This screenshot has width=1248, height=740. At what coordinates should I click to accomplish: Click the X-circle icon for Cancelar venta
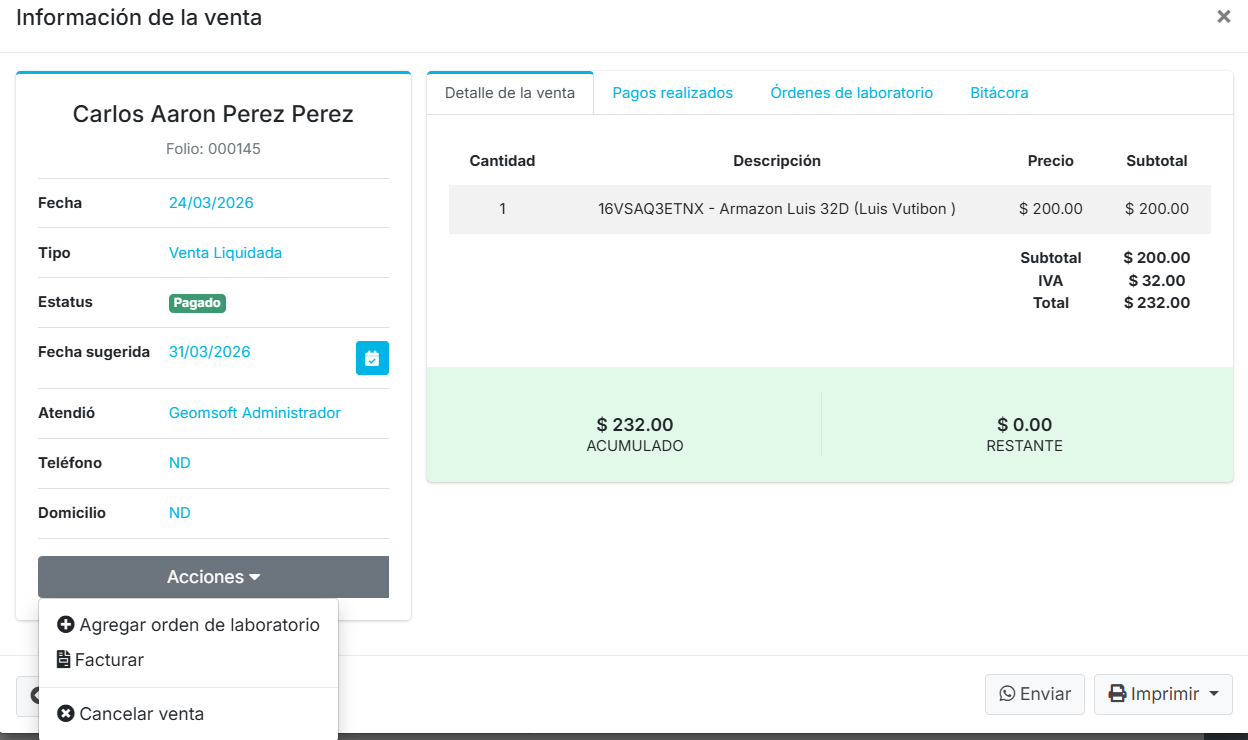point(66,714)
